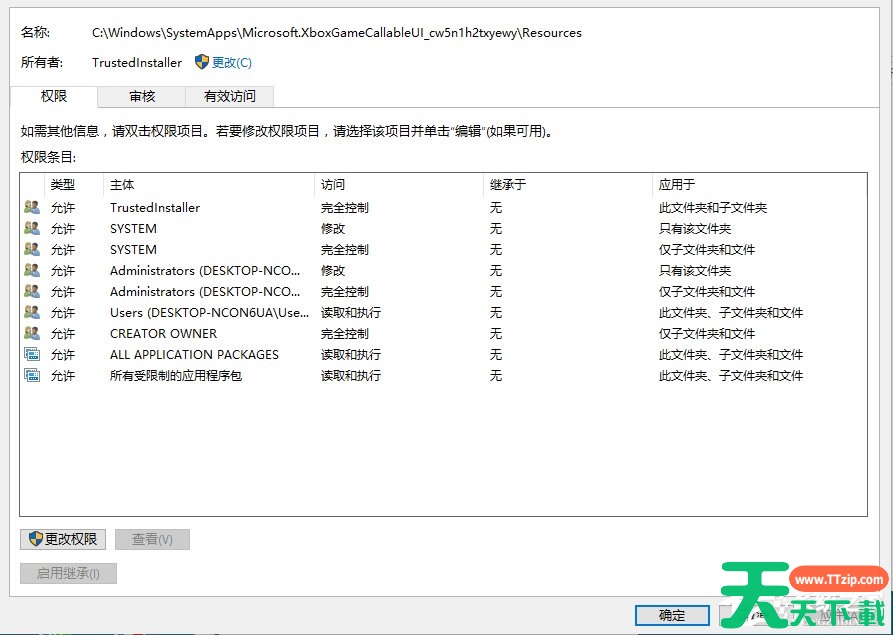Click the group icon of Users entry
Viewport: 893px width, 635px height.
pyautogui.click(x=32, y=313)
